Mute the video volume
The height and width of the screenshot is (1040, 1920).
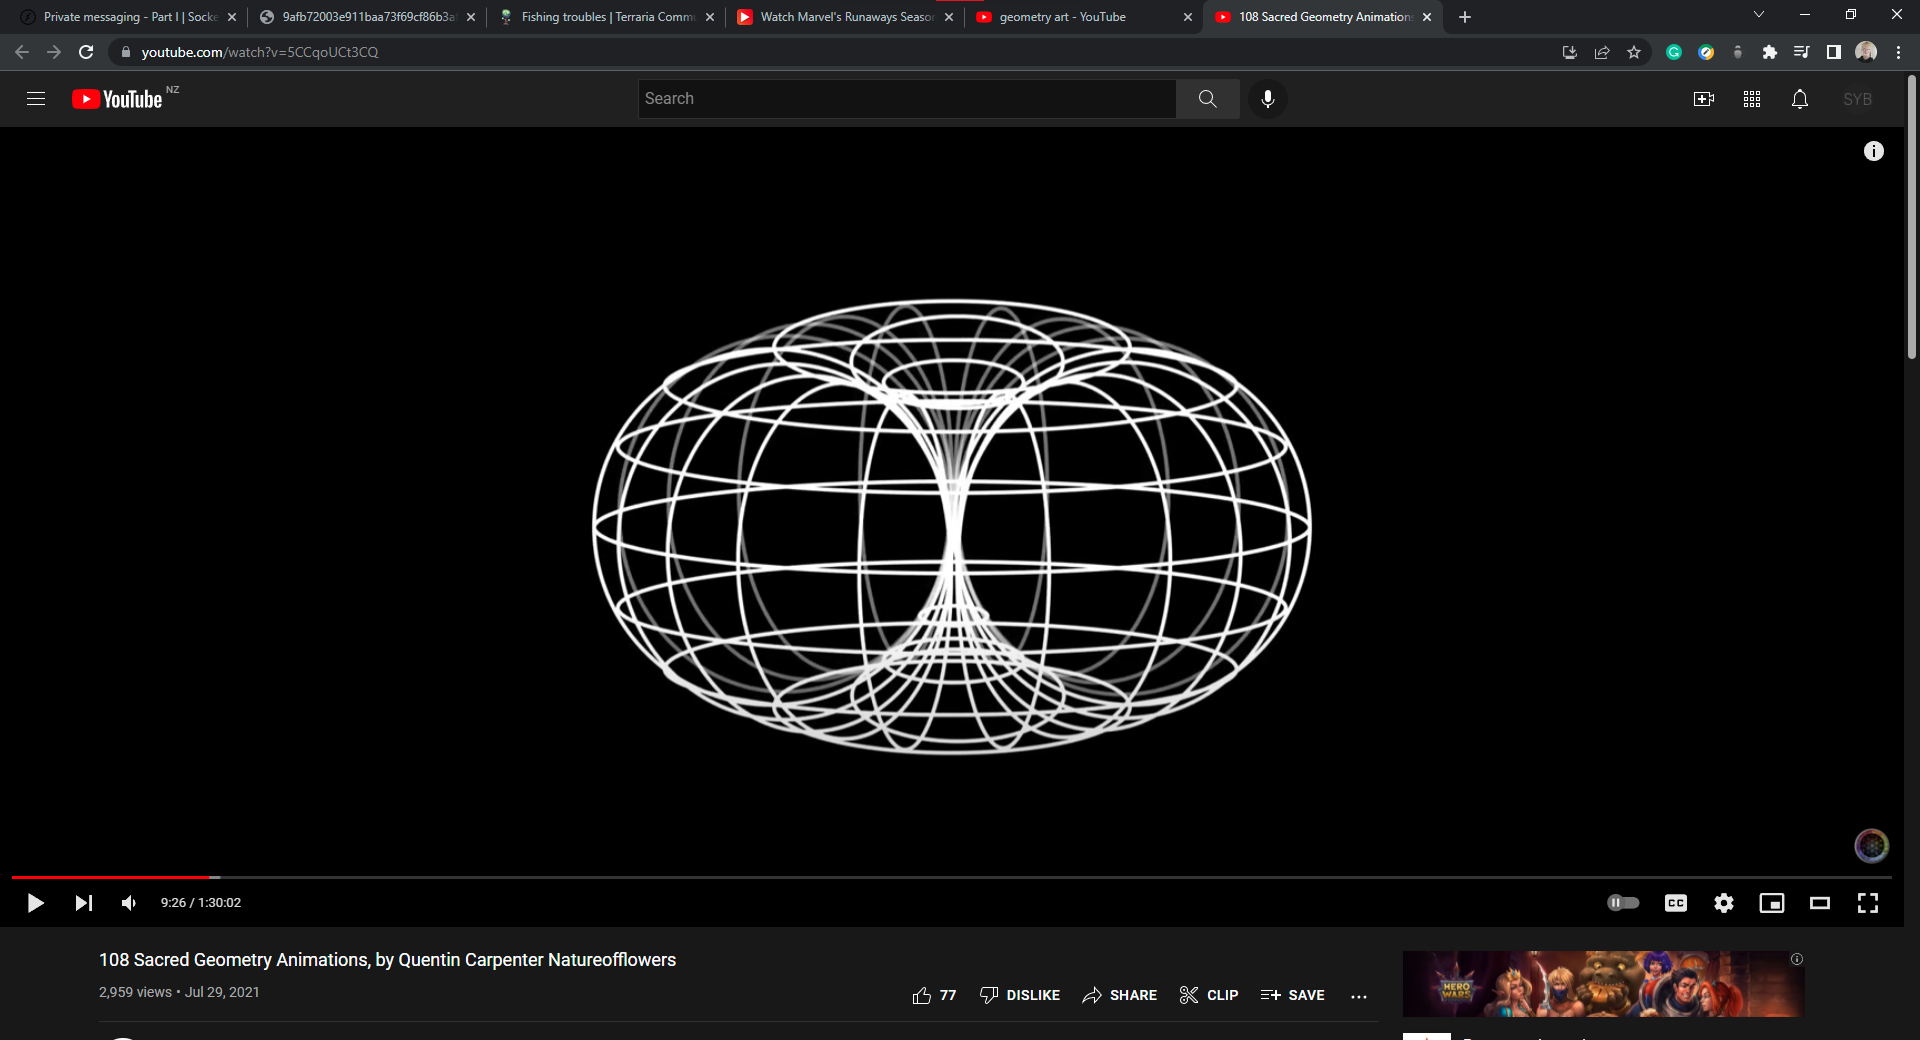(129, 903)
